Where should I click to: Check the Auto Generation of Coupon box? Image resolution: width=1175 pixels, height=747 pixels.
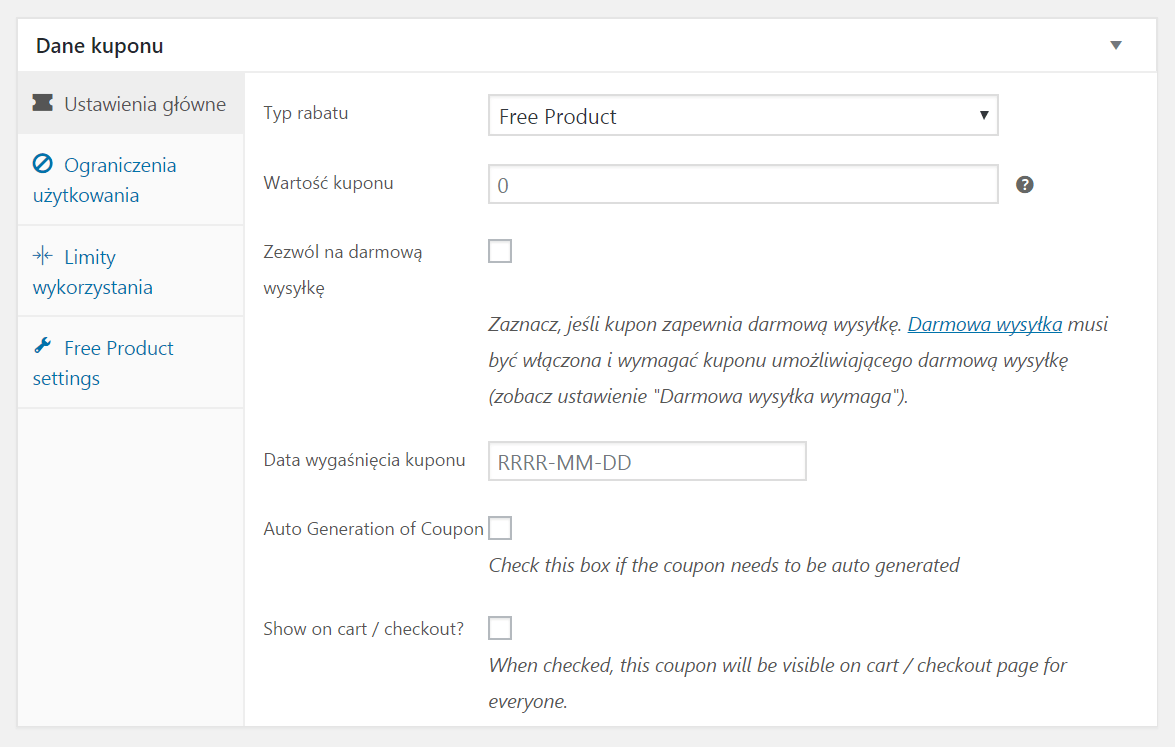[500, 528]
